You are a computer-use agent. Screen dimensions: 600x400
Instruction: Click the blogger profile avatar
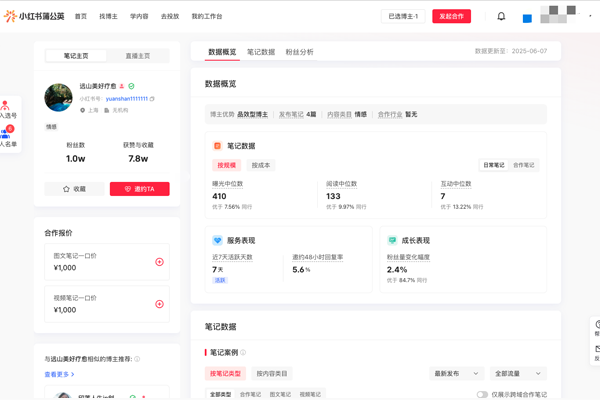tap(58, 98)
